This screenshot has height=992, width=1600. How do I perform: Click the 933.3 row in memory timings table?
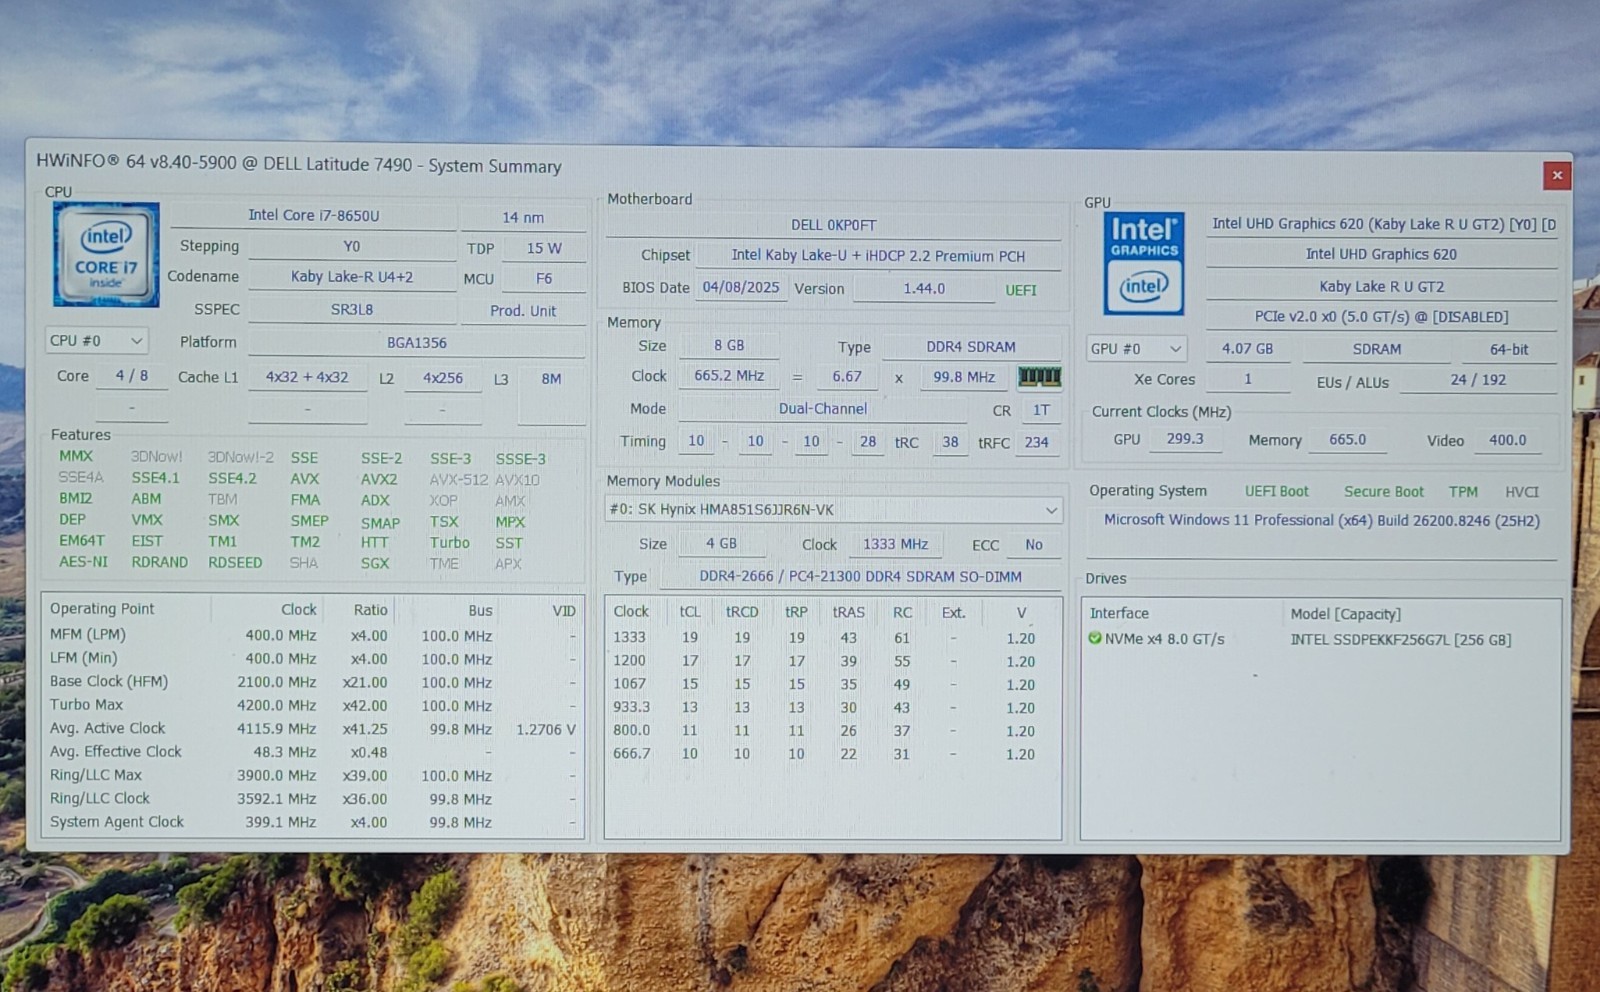832,707
